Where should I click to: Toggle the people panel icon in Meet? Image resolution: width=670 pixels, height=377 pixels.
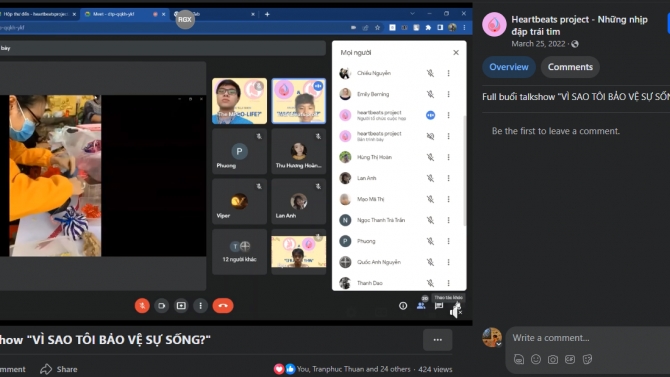click(x=421, y=306)
